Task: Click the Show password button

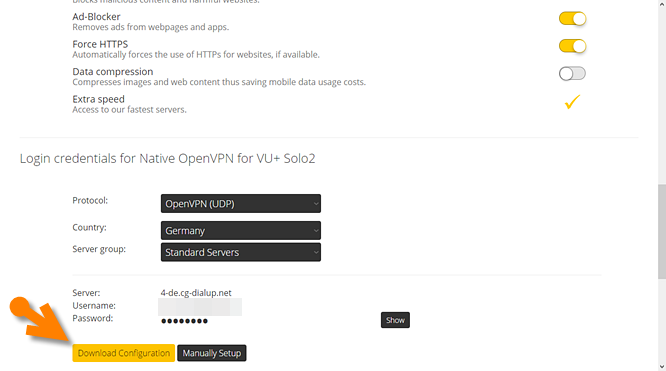Action: pyautogui.click(x=395, y=320)
